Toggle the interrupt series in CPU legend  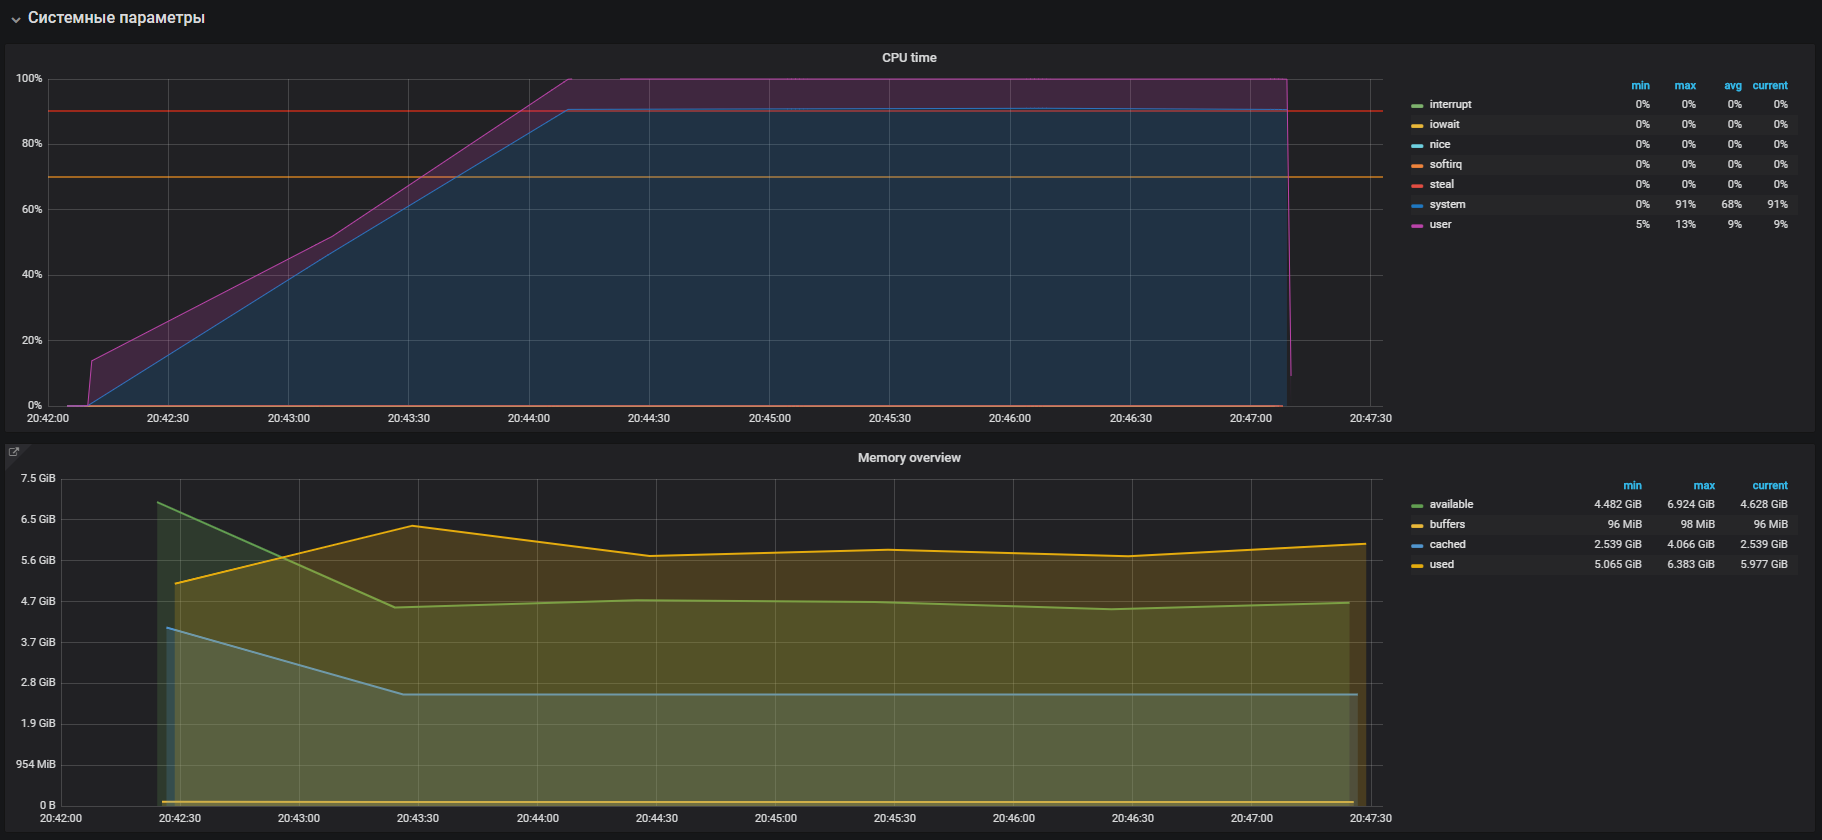1450,104
